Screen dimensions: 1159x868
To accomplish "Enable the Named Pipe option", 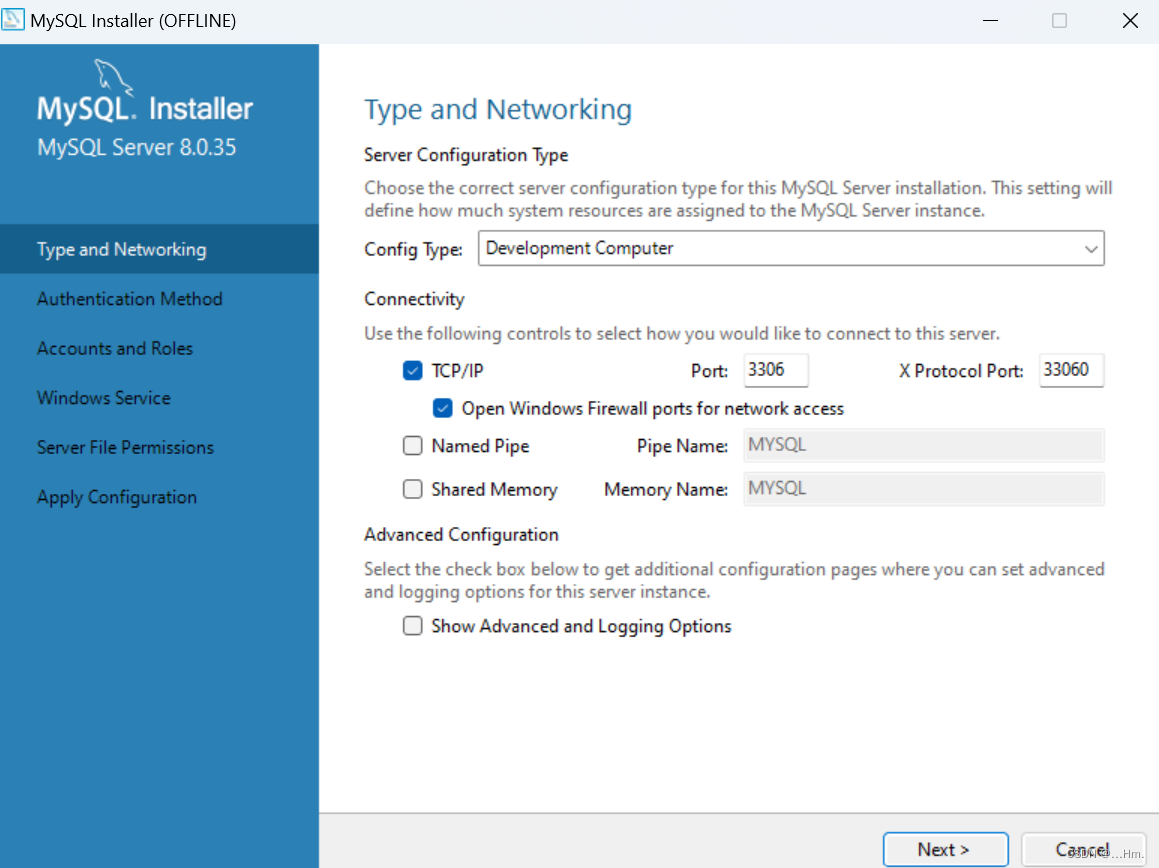I will pyautogui.click(x=412, y=445).
